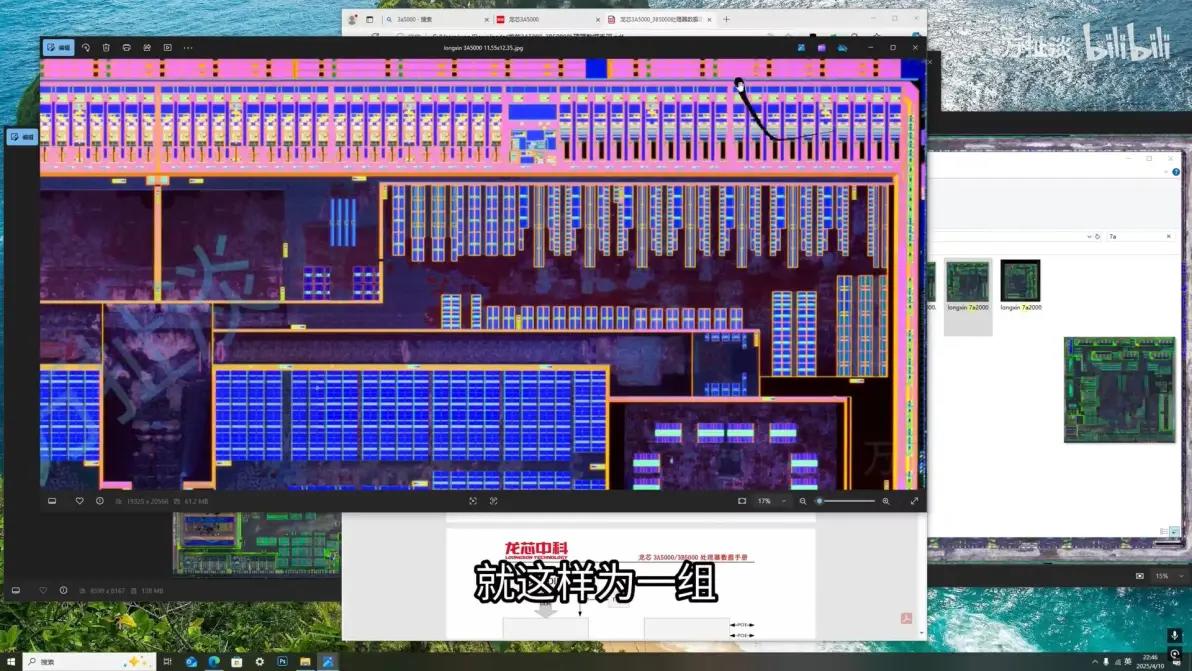Open the browser tab actions menu icon
The image size is (1192, 671).
[x=369, y=19]
